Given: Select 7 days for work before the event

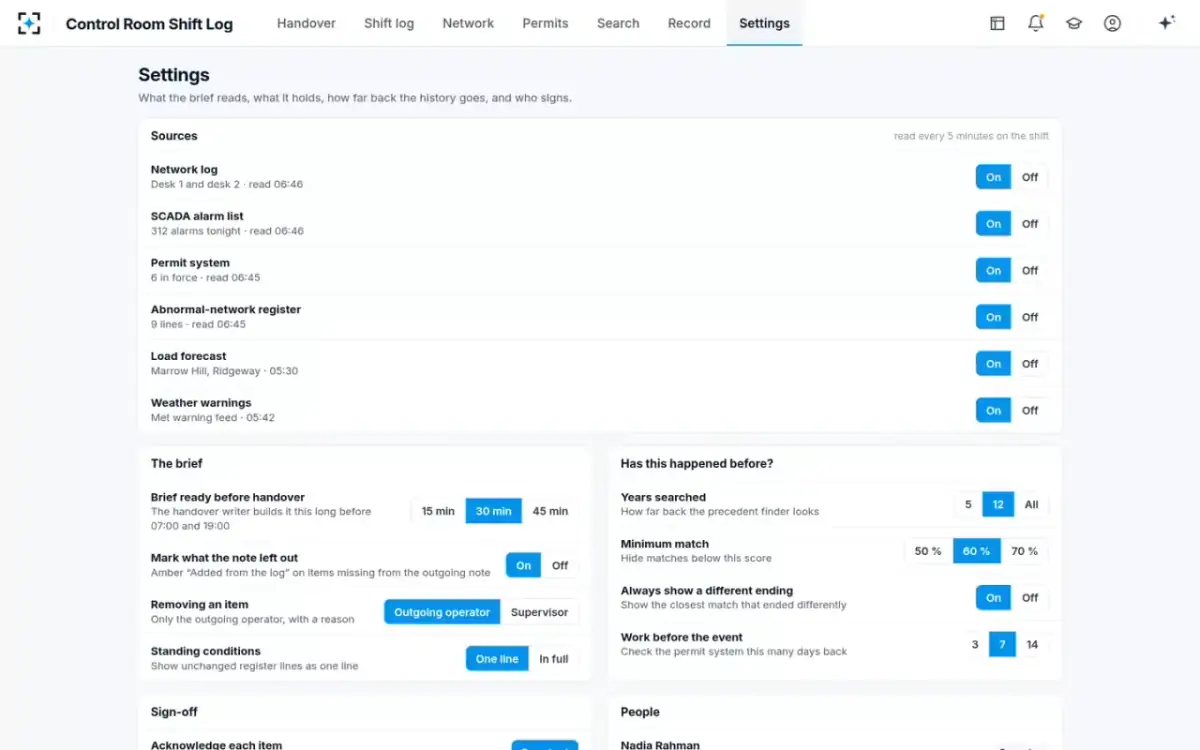Looking at the screenshot, I should tap(1002, 645).
